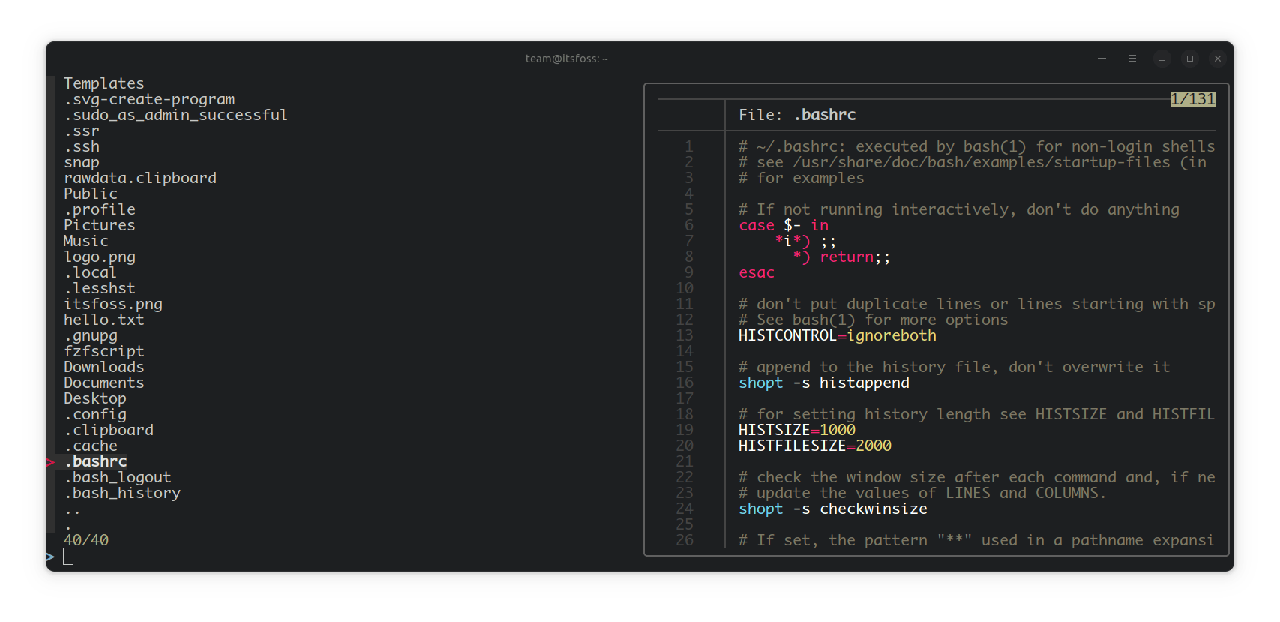Select itsfoss.png in the file list
1280x622 pixels.
click(112, 304)
